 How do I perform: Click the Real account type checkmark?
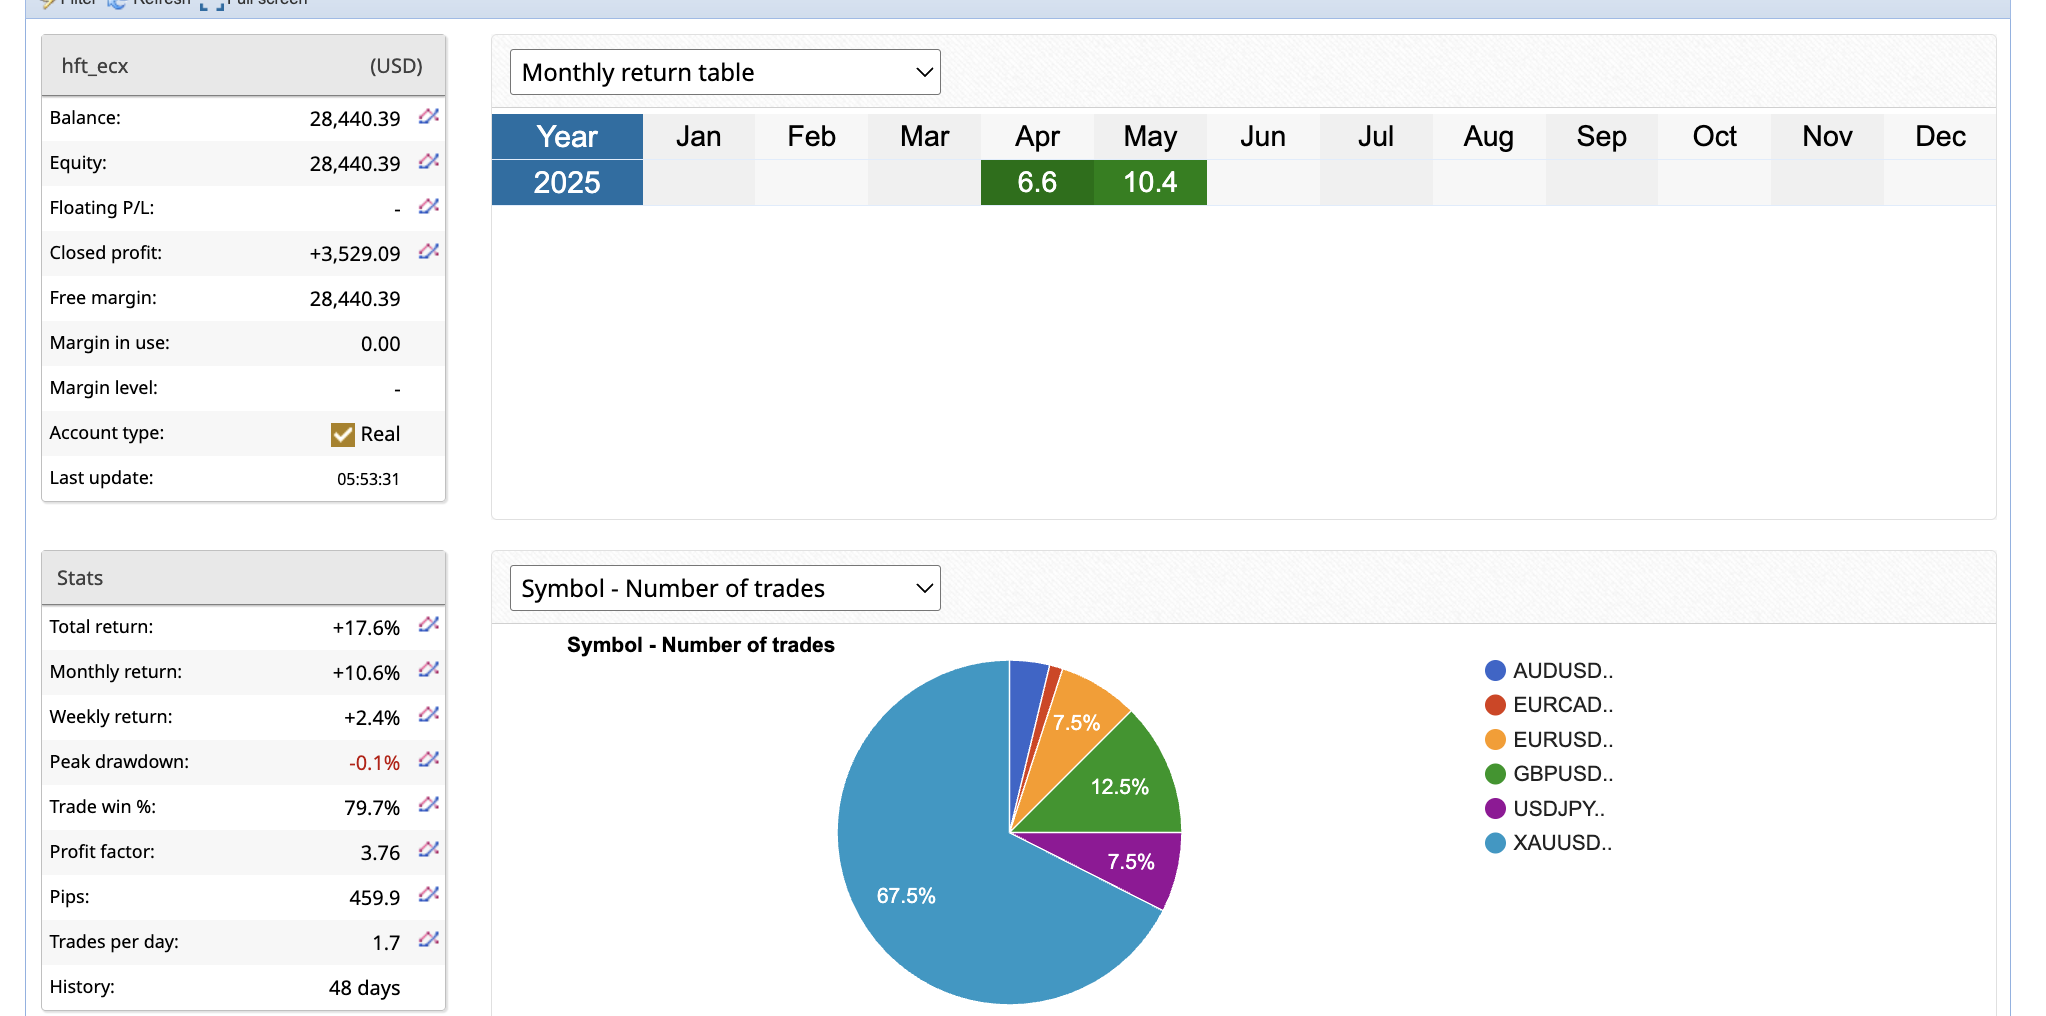[x=343, y=434]
